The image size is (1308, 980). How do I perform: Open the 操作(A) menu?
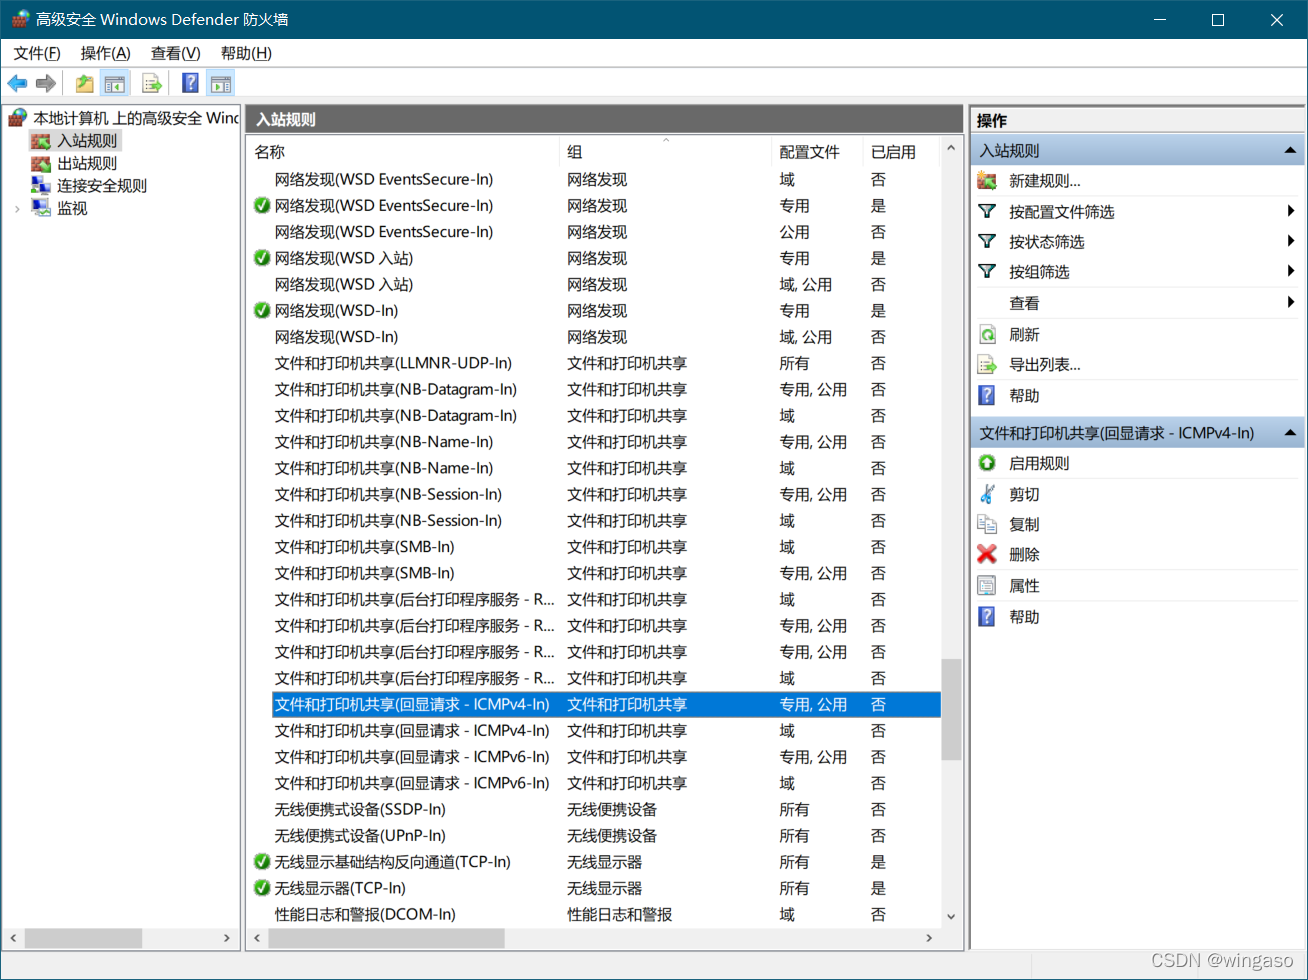pyautogui.click(x=105, y=53)
